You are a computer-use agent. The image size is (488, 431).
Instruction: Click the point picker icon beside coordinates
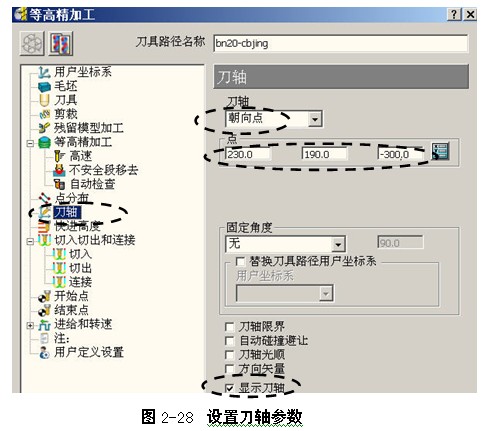[440, 152]
